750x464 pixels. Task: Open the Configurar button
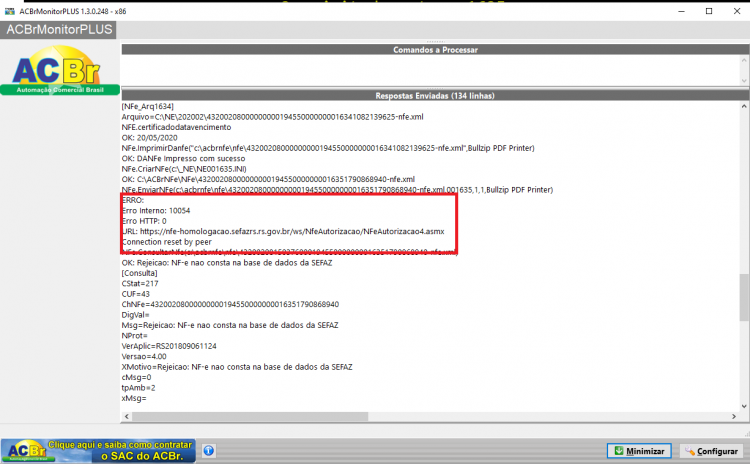711,451
